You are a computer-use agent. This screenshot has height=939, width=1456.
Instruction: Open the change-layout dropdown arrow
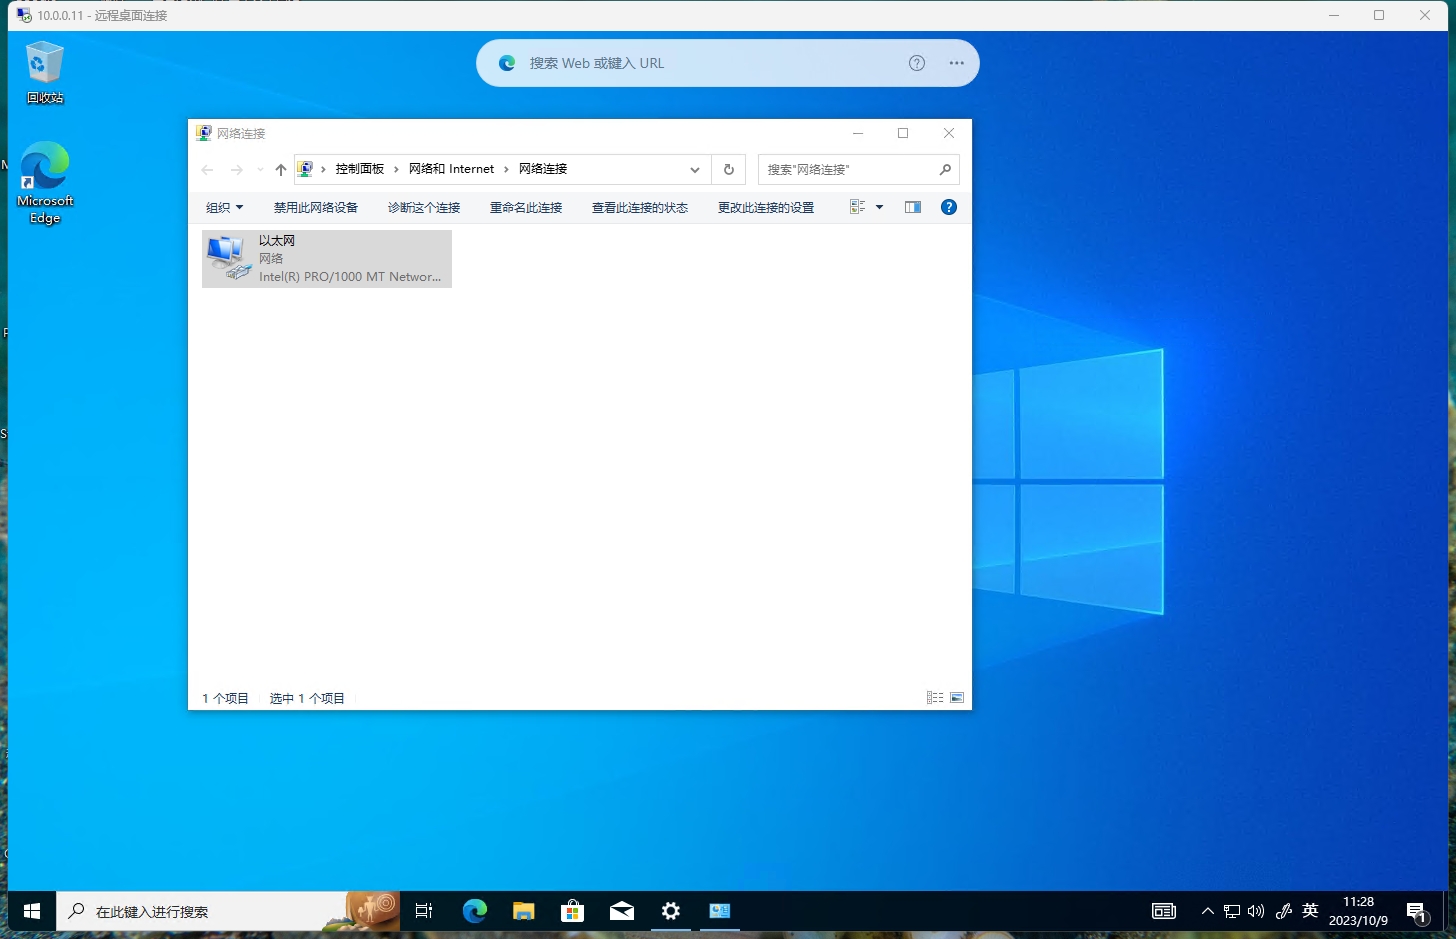(878, 207)
